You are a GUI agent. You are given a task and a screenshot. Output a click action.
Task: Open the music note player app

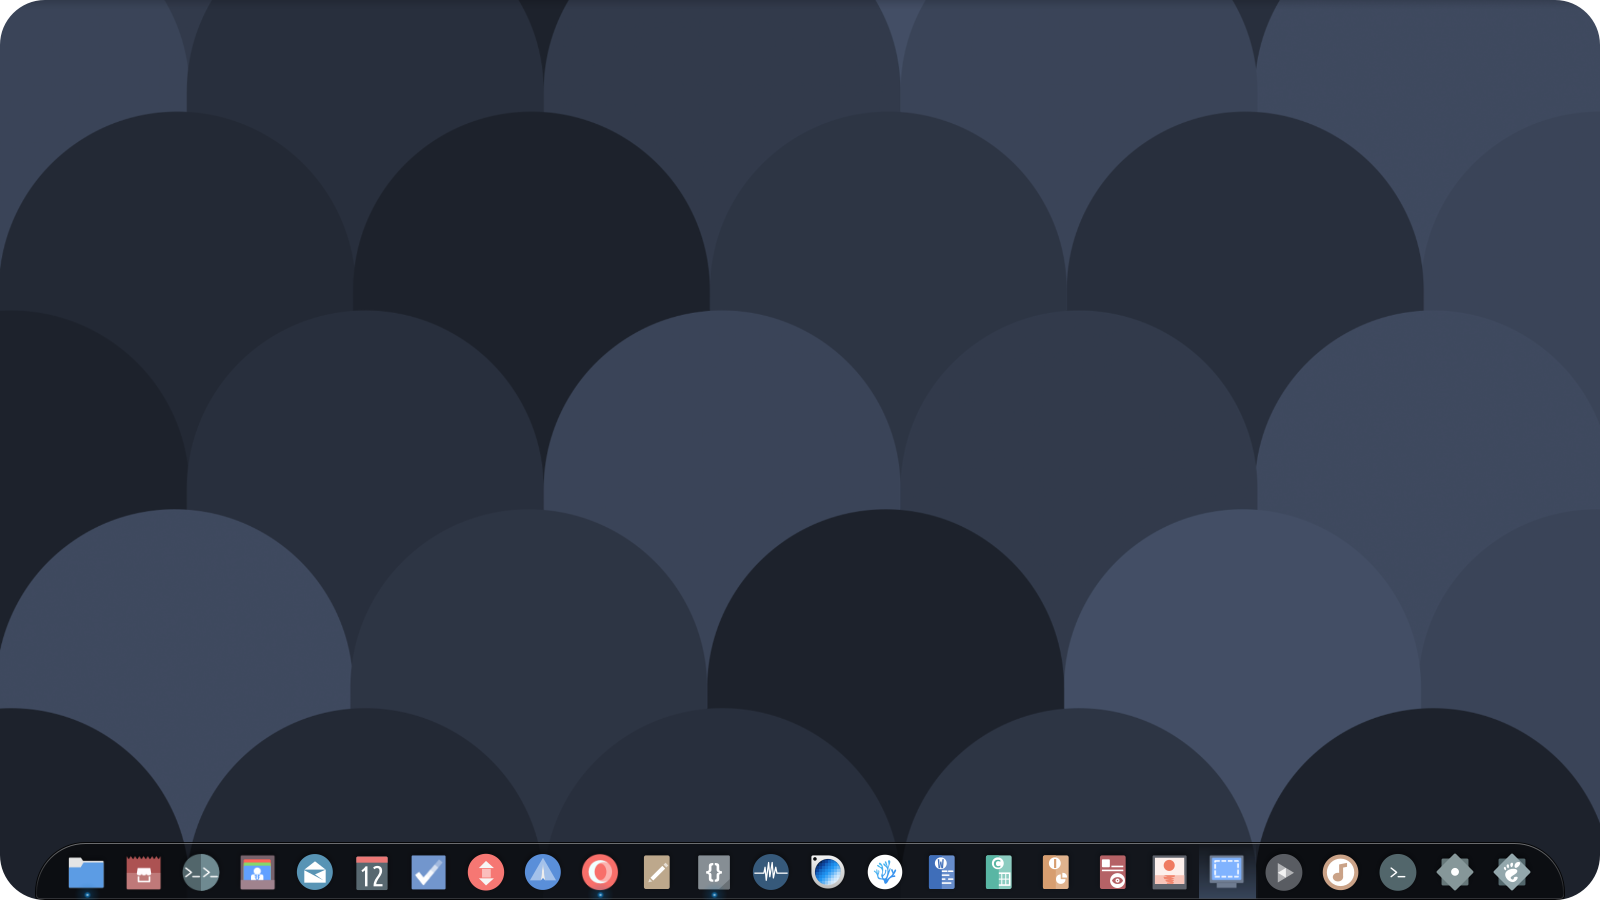click(1340, 873)
